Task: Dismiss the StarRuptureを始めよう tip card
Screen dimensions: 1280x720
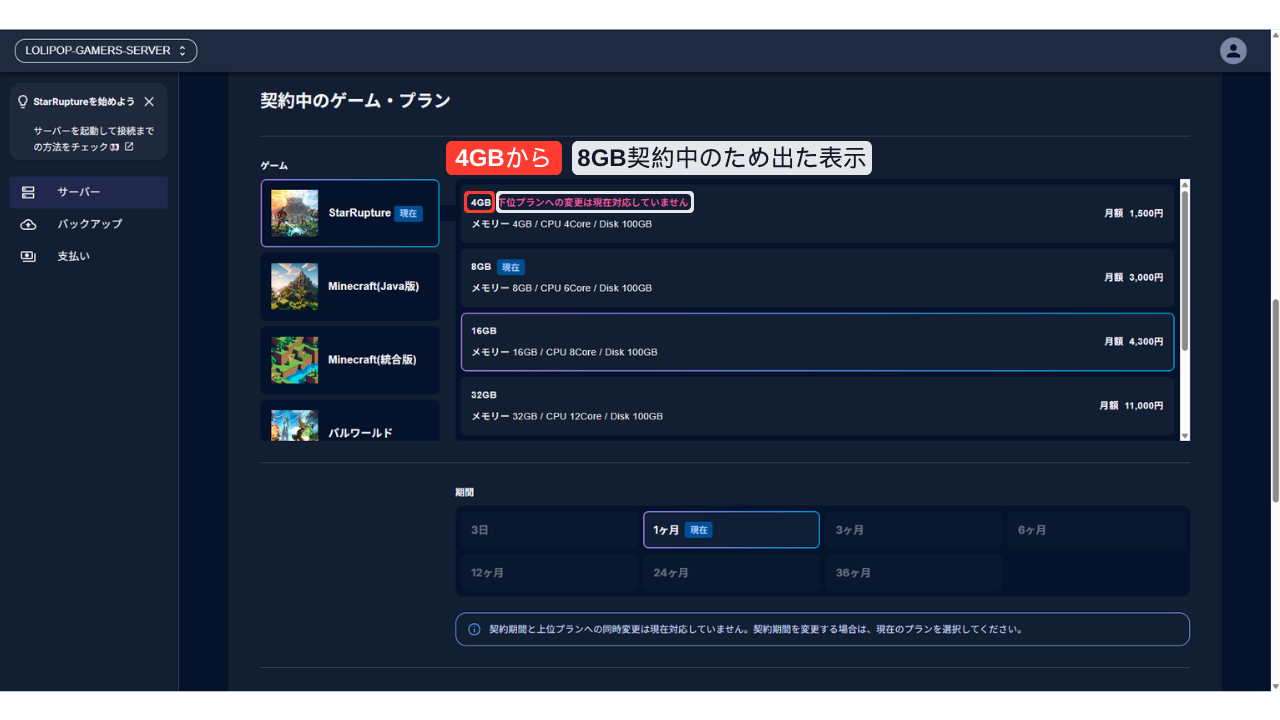Action: click(x=149, y=102)
